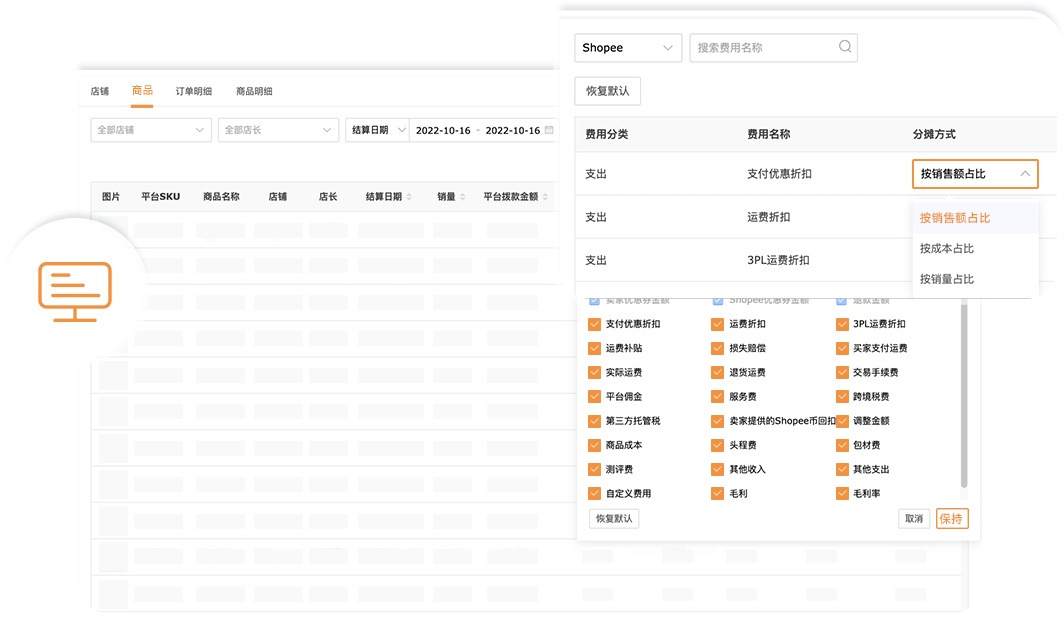Screen dimensions: 1064x620
Task: Sort by the 结算日期 column sort icon
Action: pyautogui.click(x=409, y=198)
